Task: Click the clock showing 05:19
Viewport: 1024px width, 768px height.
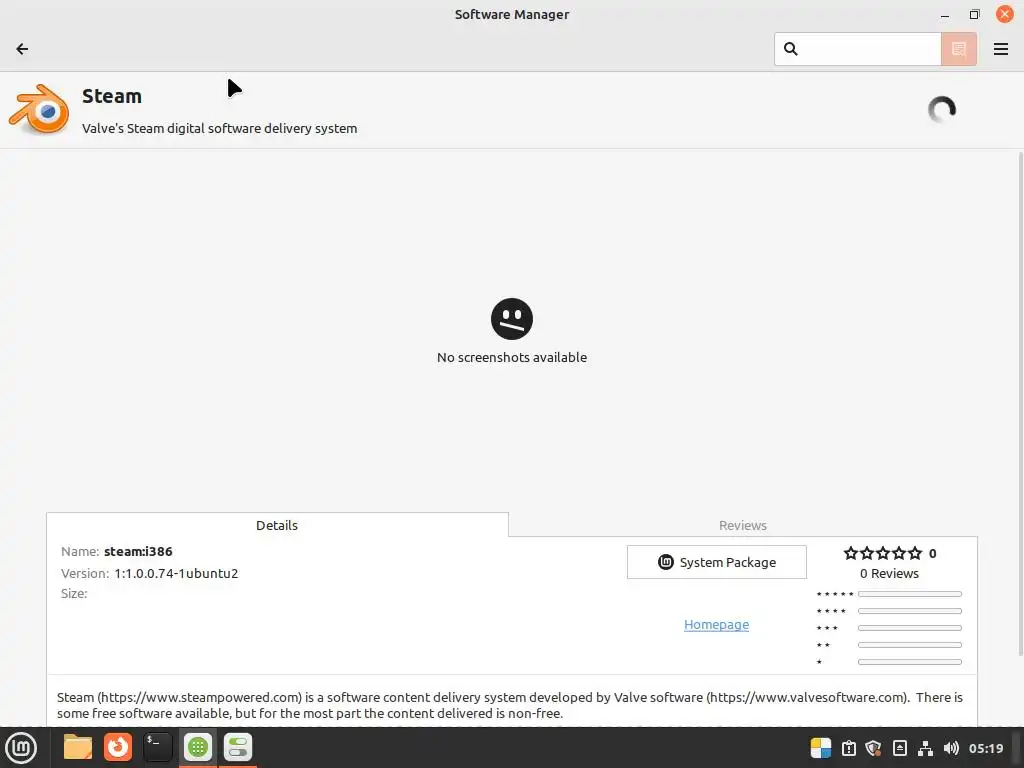Action: point(986,748)
